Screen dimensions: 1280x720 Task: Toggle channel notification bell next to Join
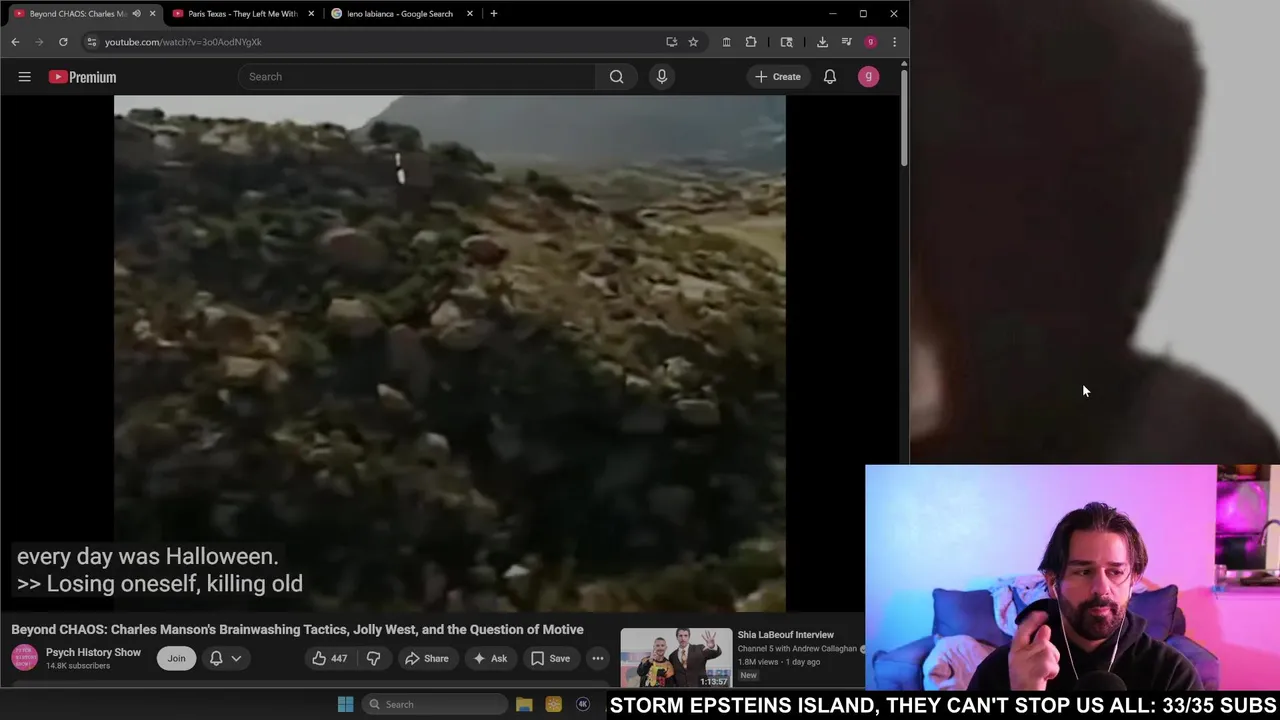tap(216, 658)
